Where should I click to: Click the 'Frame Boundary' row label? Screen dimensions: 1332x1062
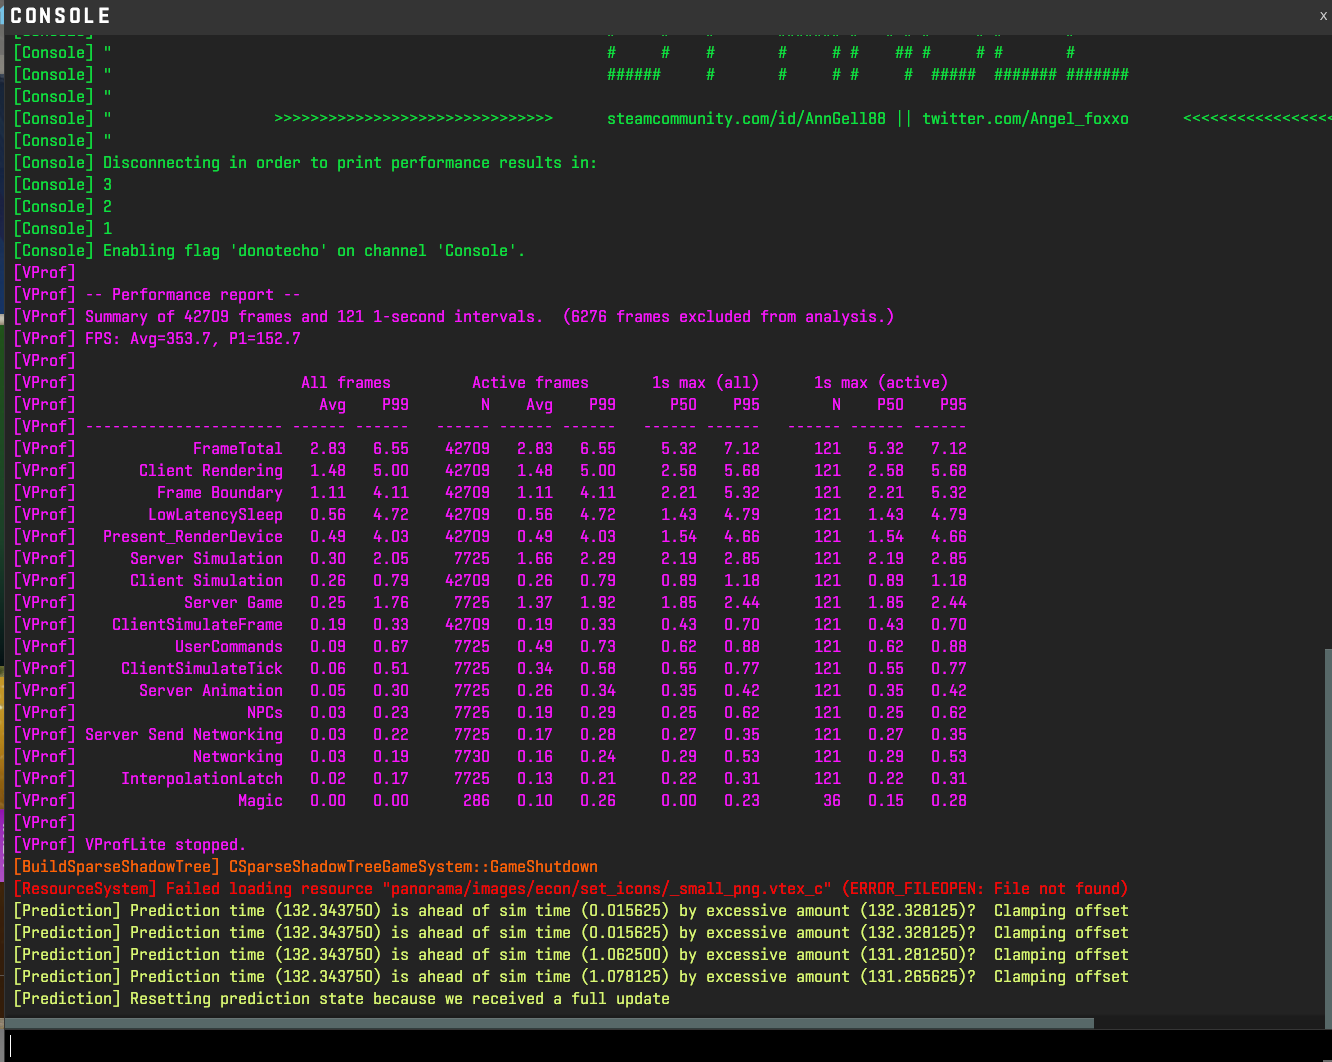[220, 493]
